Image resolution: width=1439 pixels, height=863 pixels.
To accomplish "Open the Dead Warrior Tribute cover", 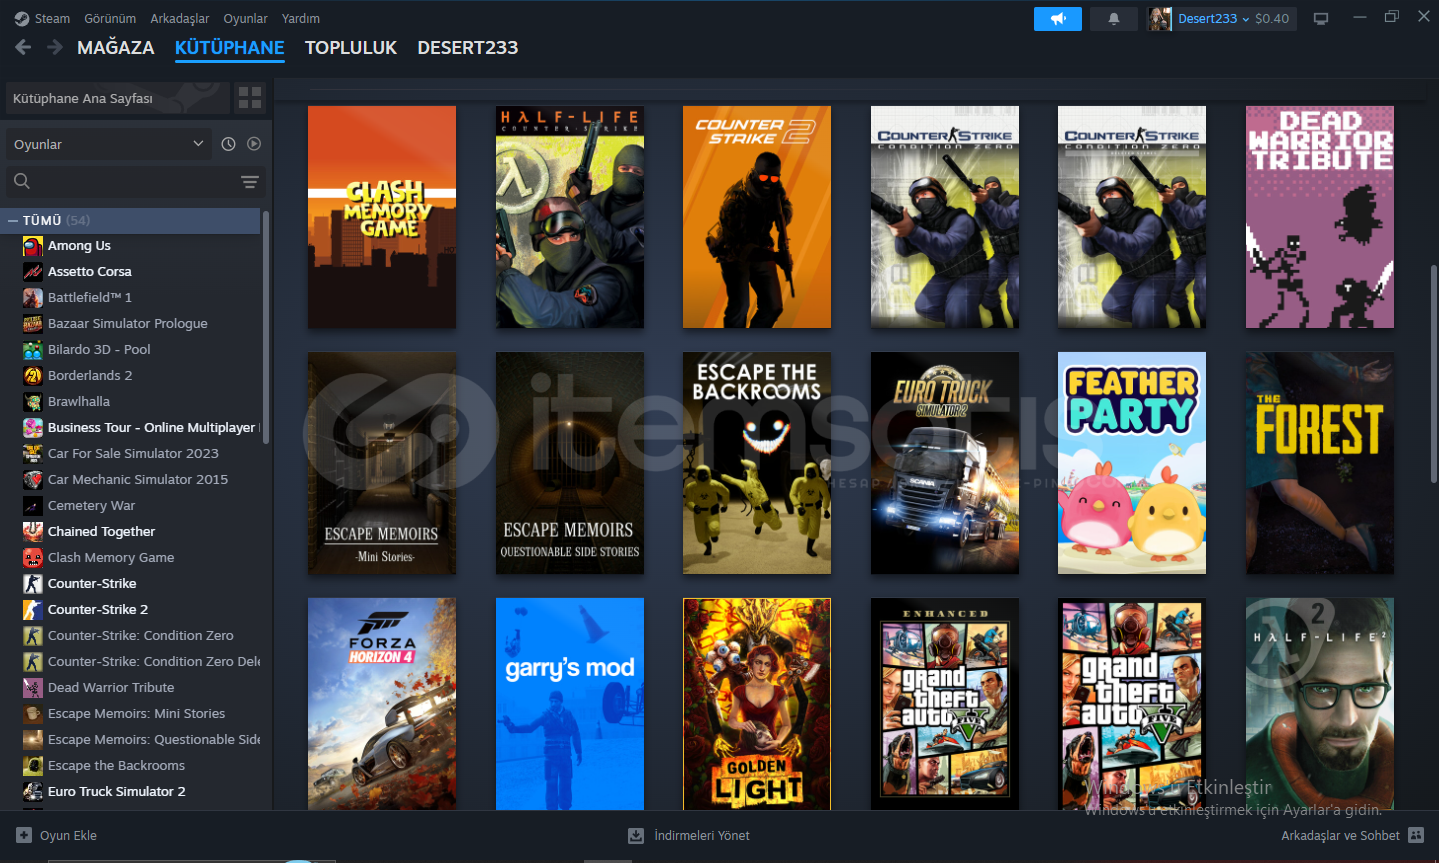I will click(x=1320, y=217).
